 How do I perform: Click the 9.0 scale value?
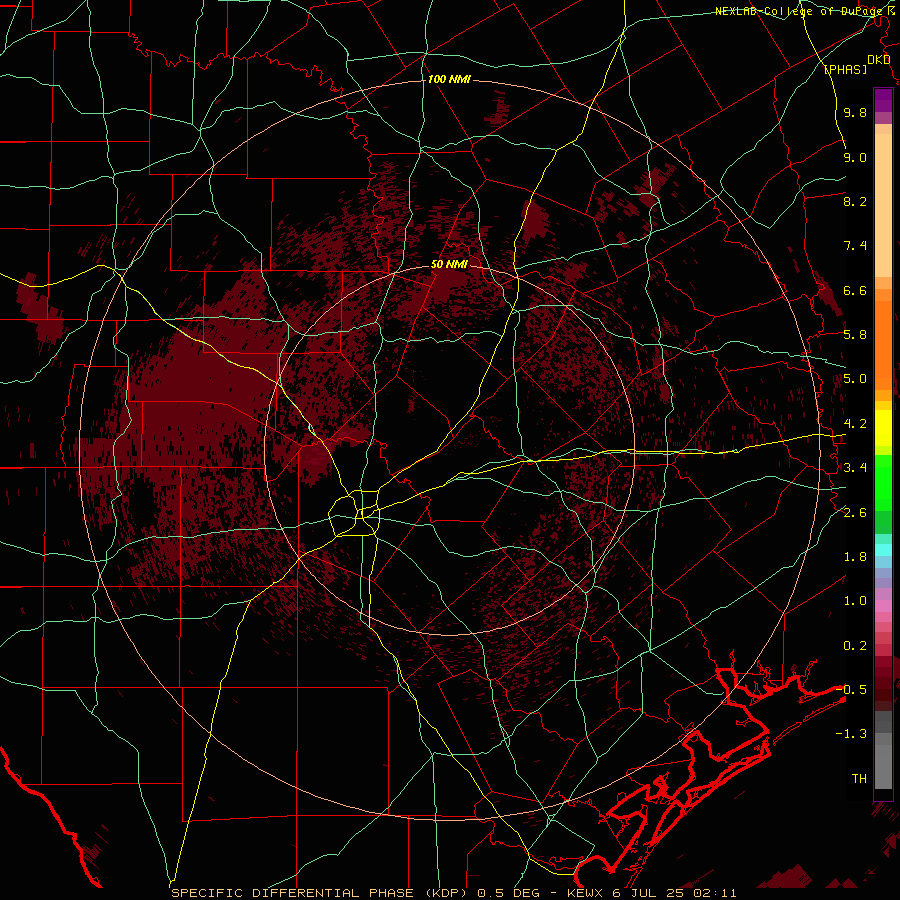pos(855,157)
